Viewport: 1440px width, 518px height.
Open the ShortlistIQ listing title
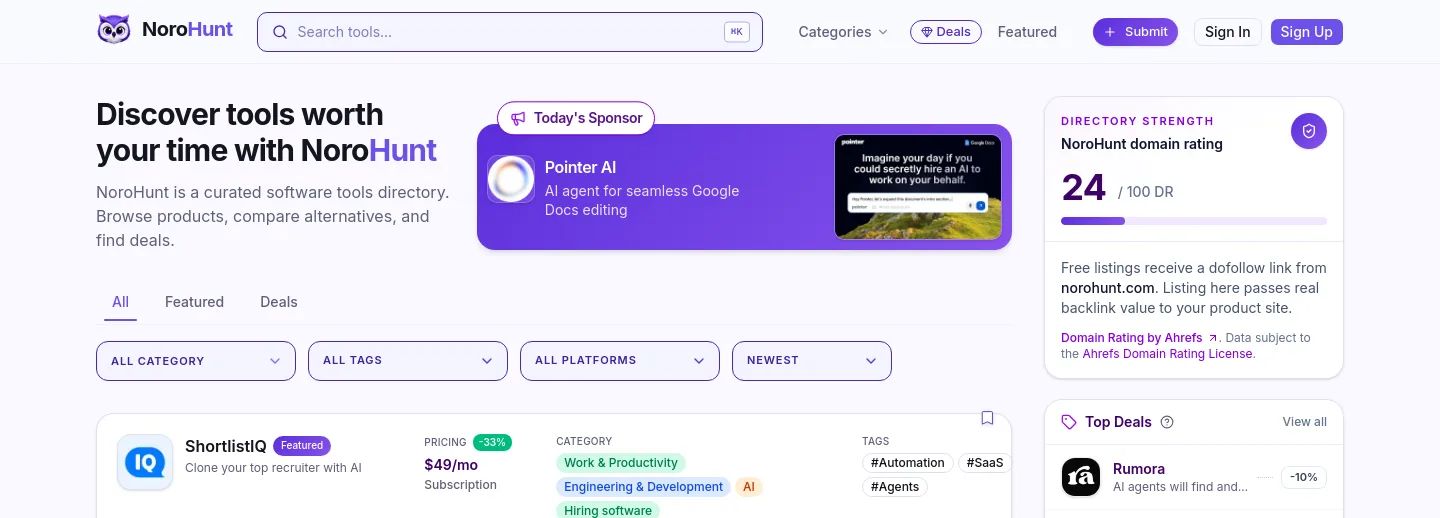(x=225, y=446)
